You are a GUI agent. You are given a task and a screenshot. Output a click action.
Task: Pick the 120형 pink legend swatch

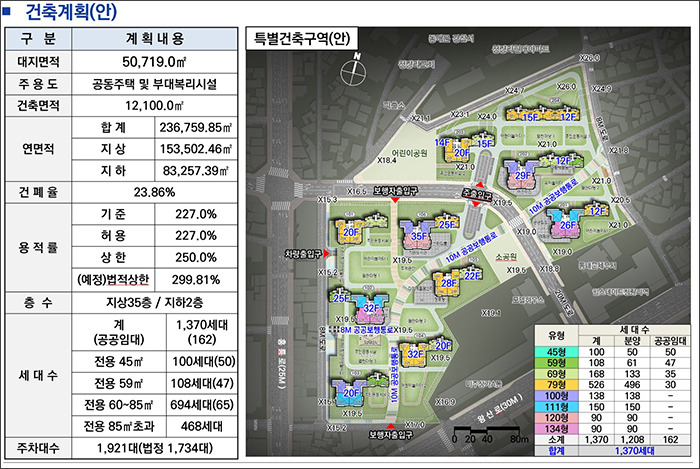click(x=556, y=418)
